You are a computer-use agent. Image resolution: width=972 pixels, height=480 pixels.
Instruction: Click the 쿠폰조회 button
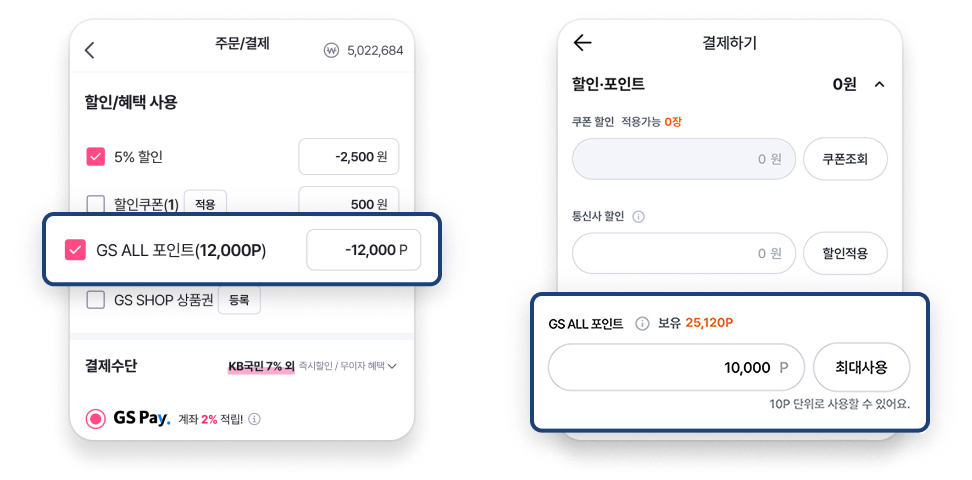[846, 159]
